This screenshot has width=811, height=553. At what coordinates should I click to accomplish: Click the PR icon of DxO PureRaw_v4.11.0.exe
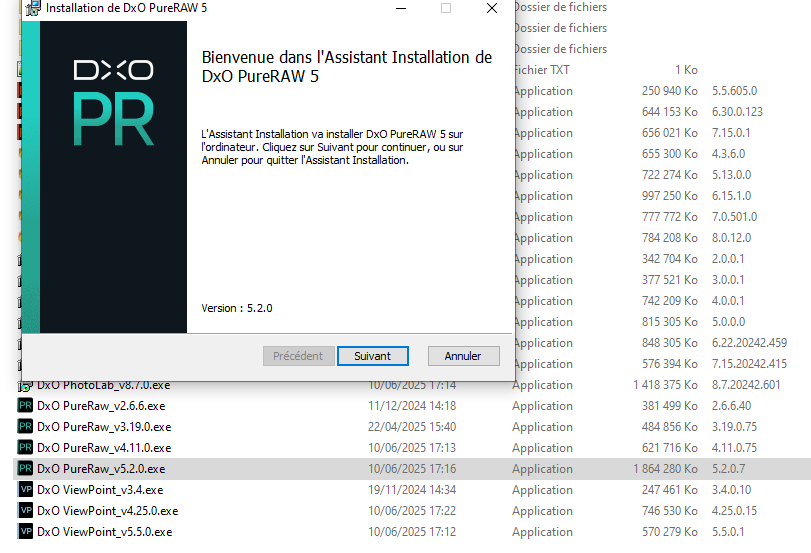point(25,447)
